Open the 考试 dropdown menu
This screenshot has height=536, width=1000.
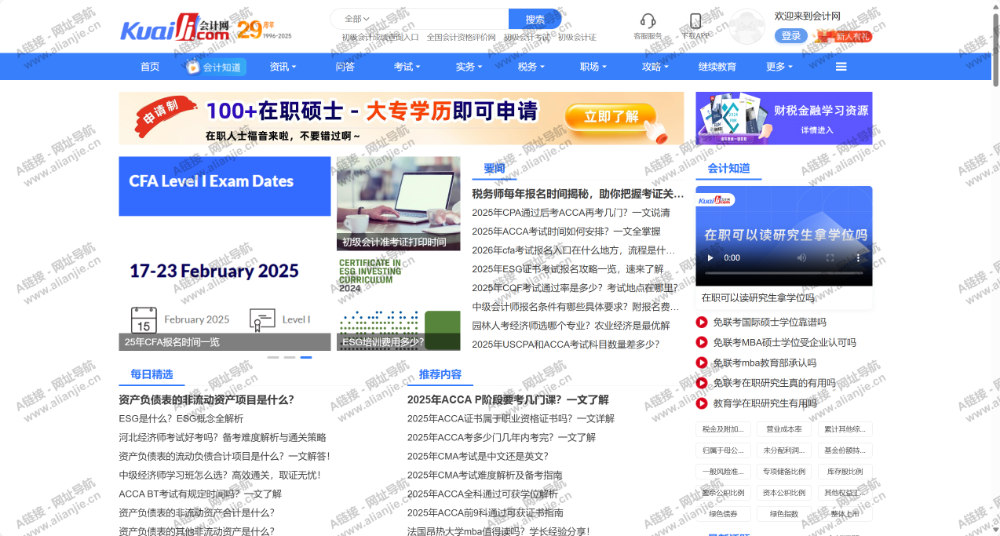tap(407, 67)
